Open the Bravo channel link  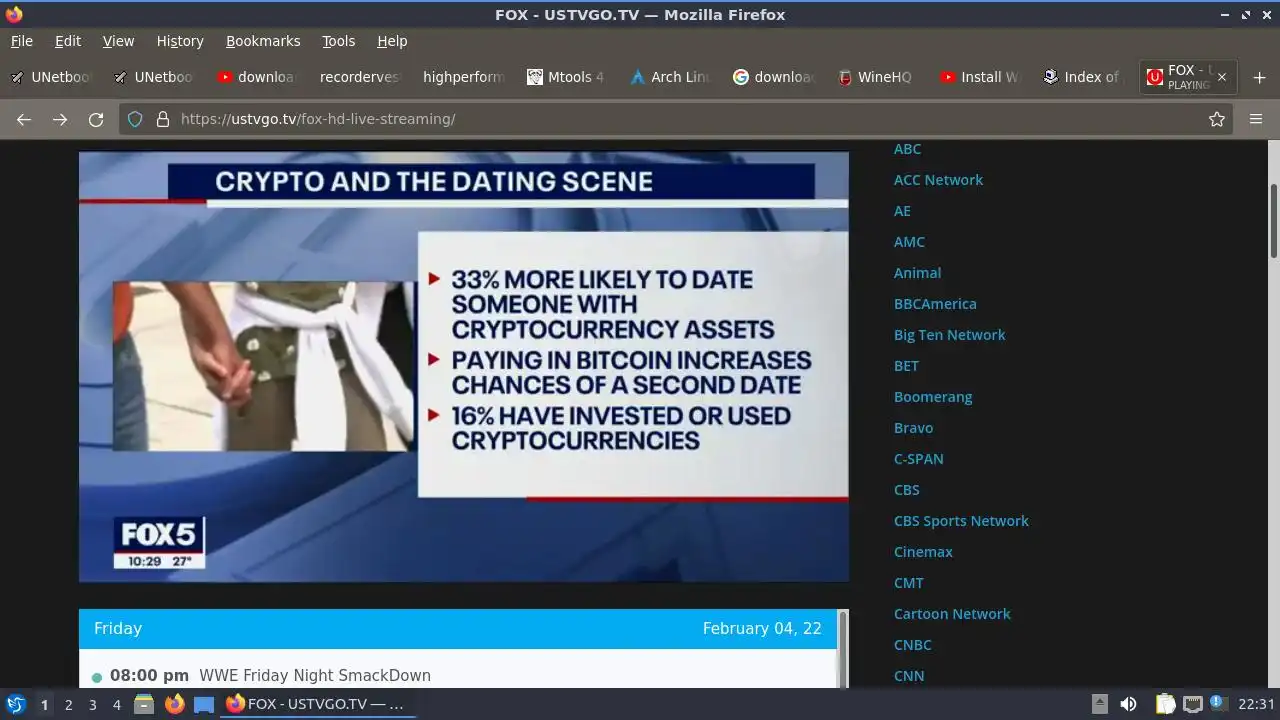click(913, 428)
